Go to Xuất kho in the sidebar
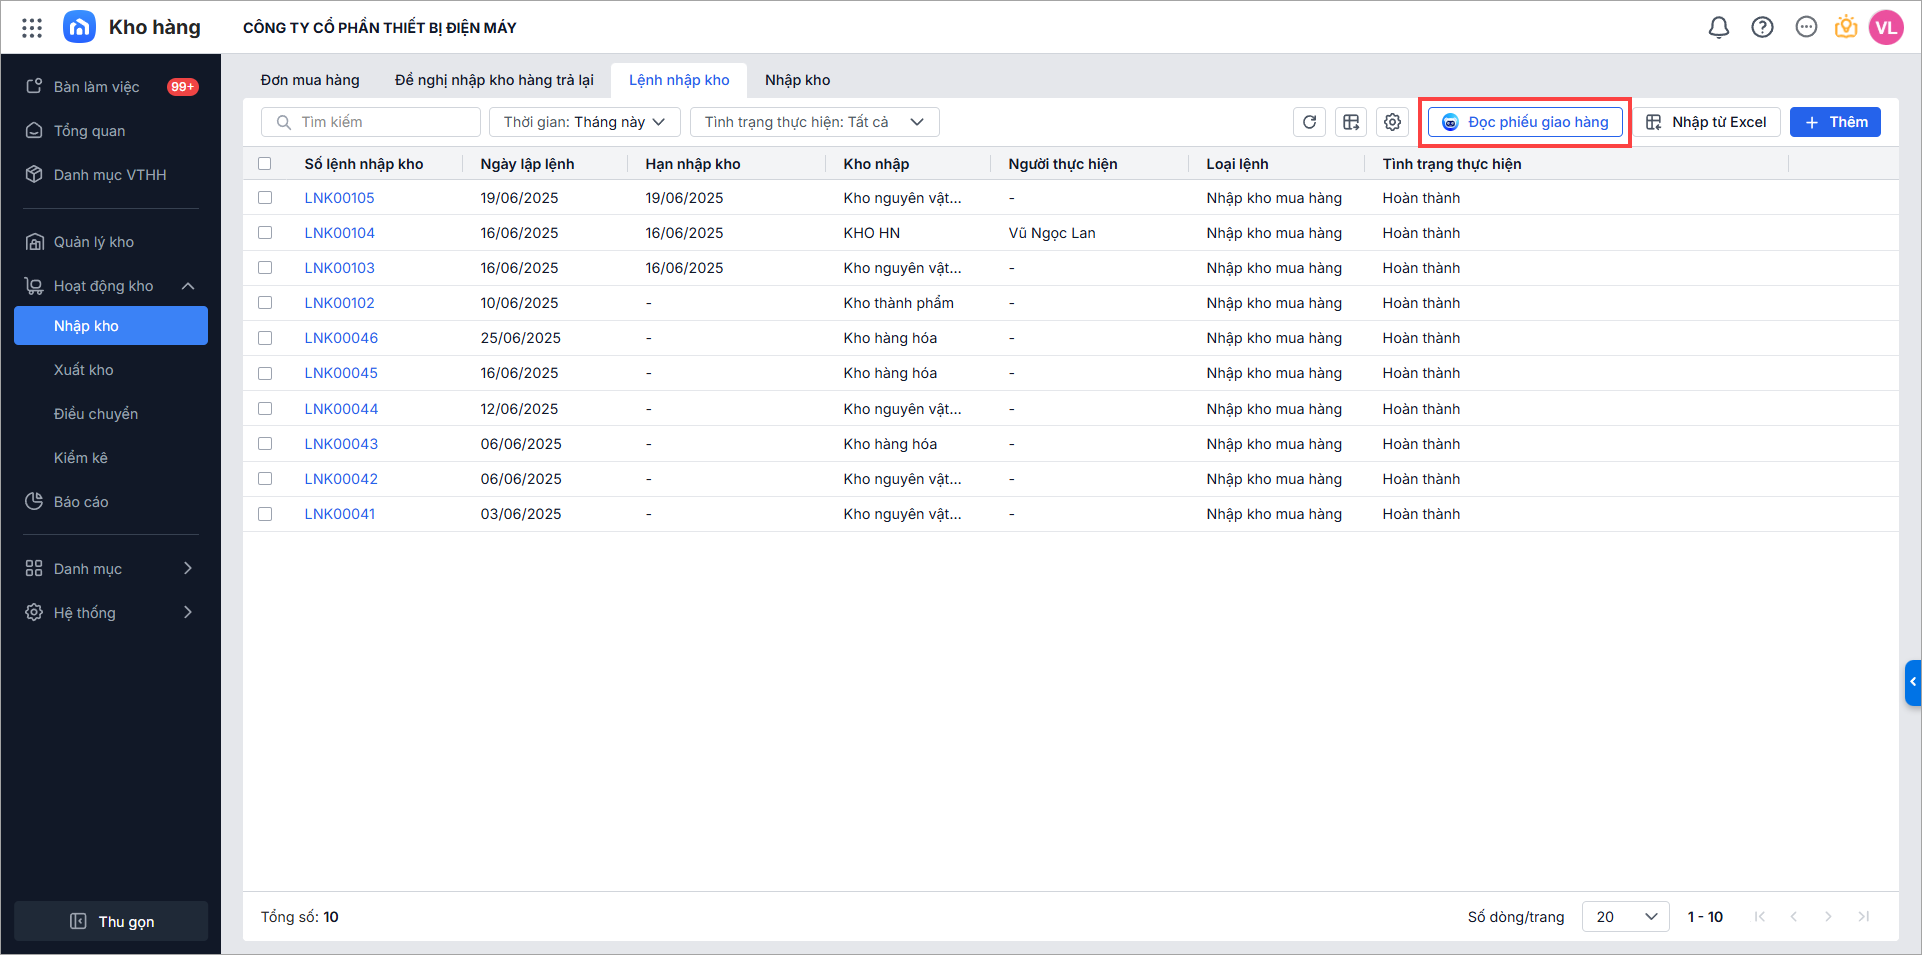 pos(84,370)
